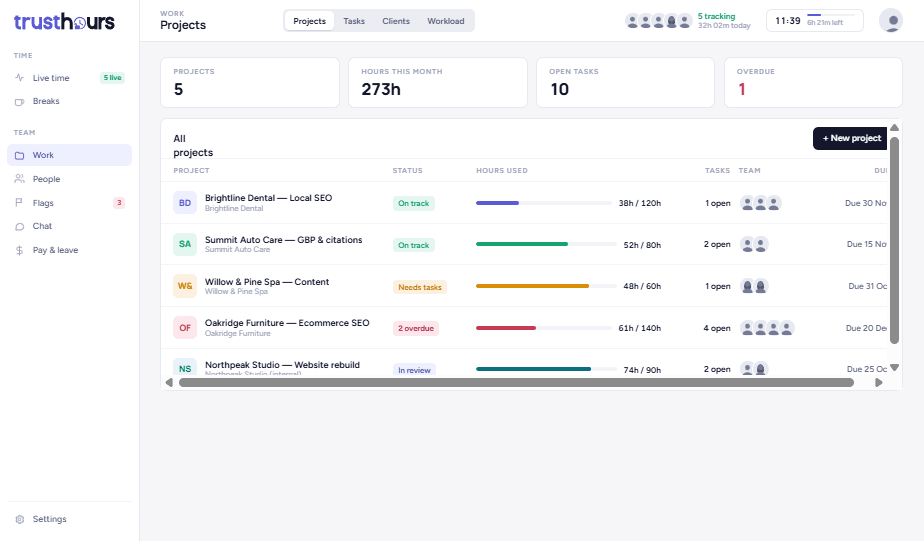Switch to the Projects tab
Viewport: 924px width, 541px height.
pos(309,21)
